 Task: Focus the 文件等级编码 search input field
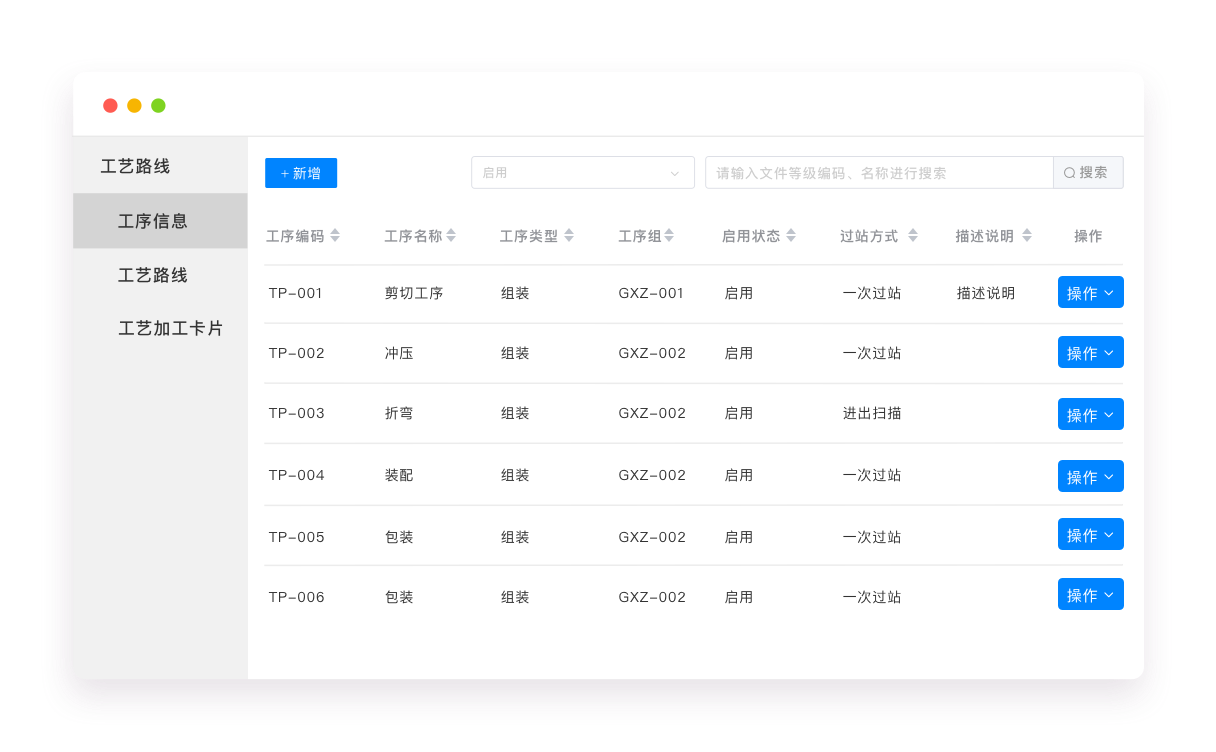[x=879, y=172]
